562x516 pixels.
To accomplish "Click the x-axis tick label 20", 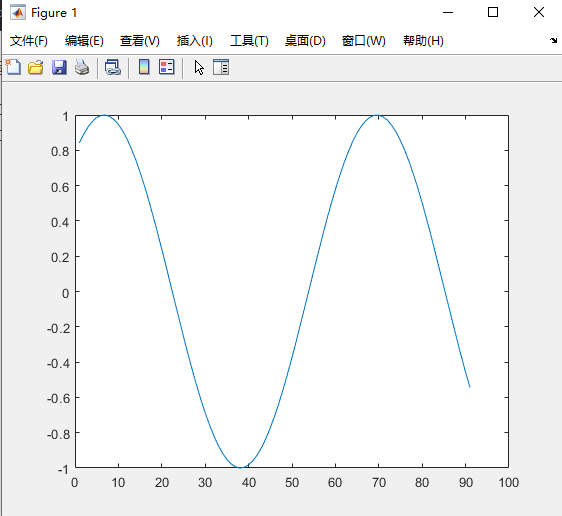I will pyautogui.click(x=162, y=483).
